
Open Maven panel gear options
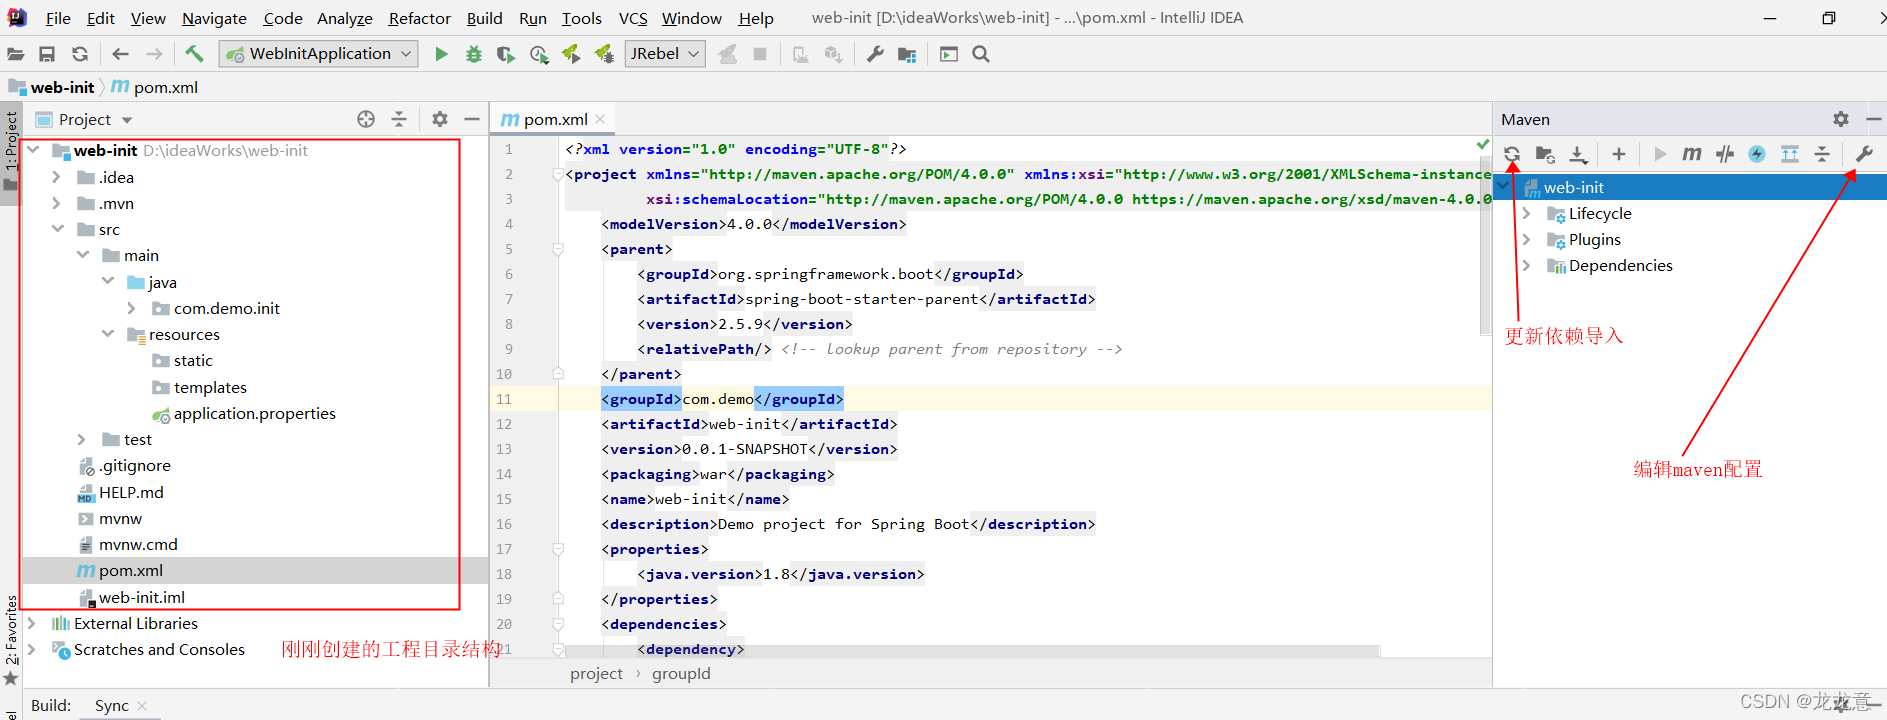coord(1841,119)
